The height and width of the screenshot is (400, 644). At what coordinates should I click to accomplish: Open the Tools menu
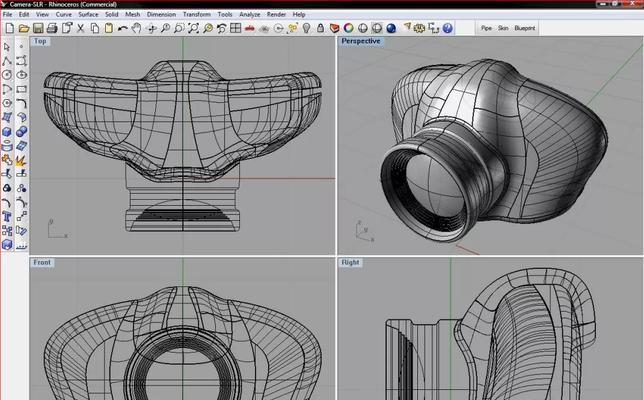pos(225,14)
